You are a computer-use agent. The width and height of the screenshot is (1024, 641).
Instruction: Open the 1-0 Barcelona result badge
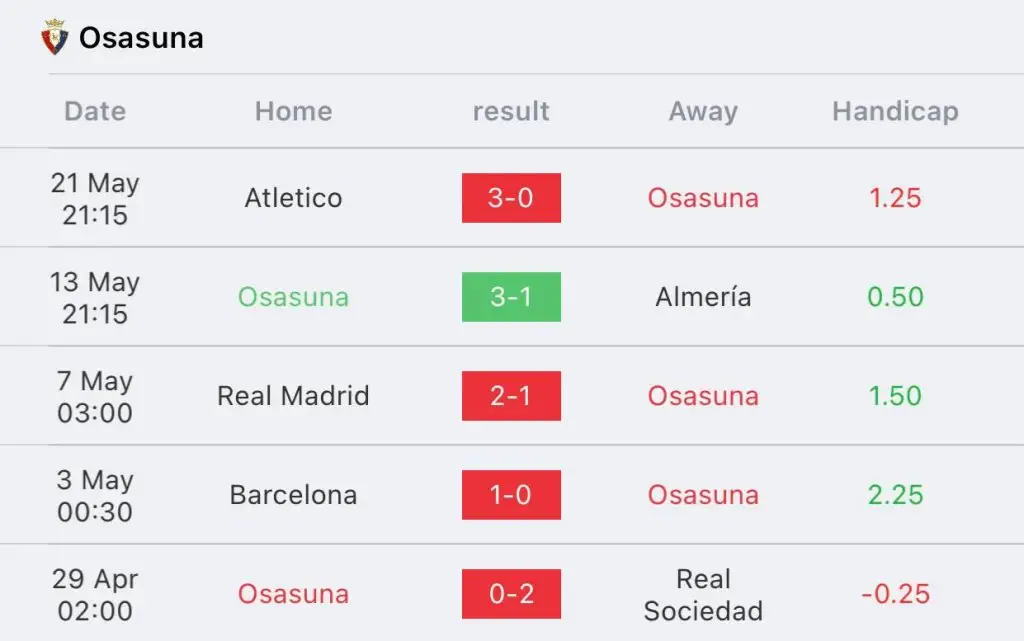[511, 495]
